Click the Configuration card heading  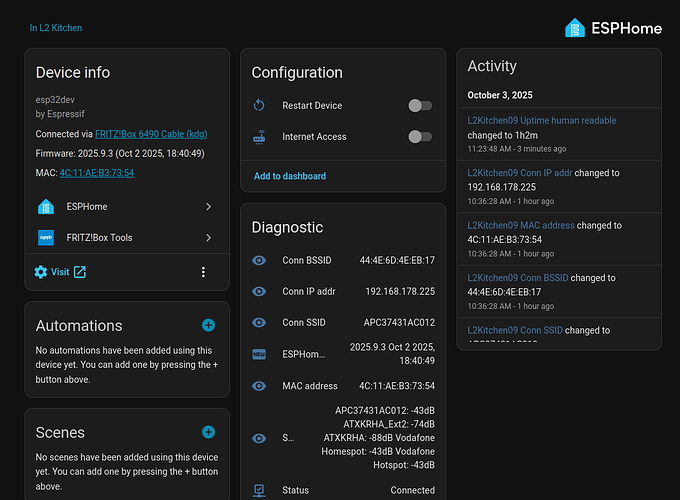coord(297,72)
